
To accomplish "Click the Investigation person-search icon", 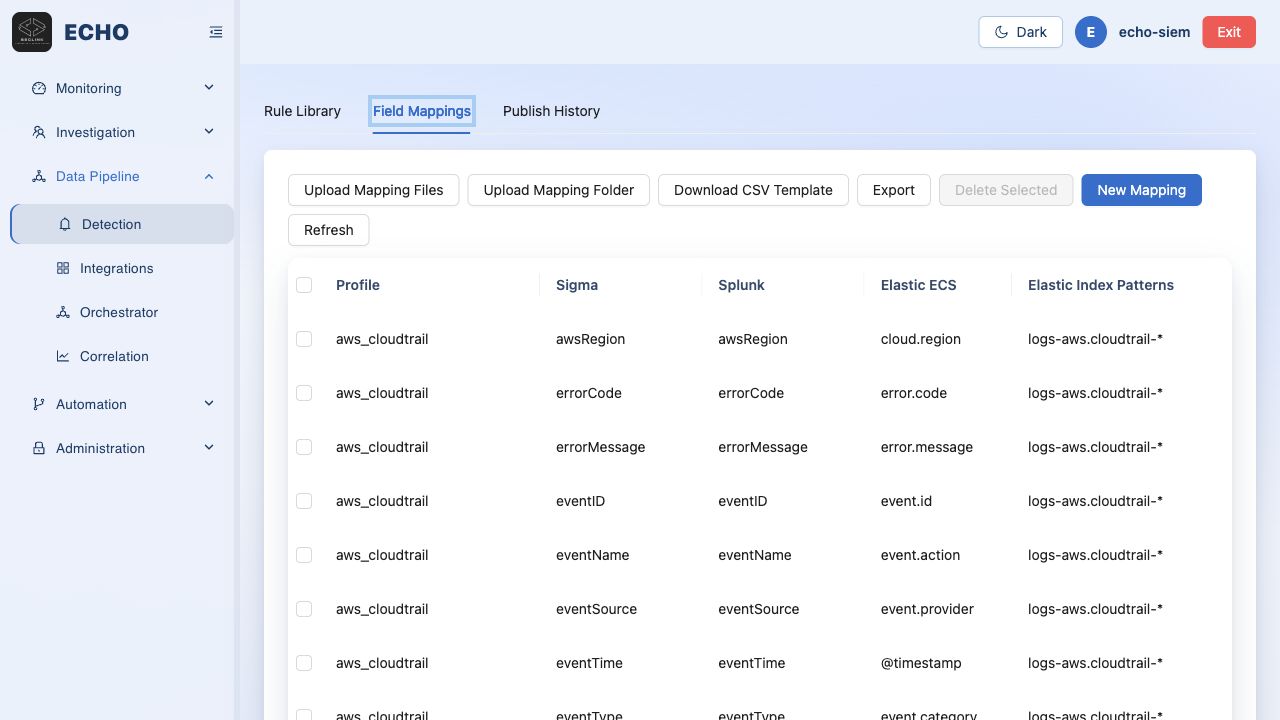I will point(39,132).
